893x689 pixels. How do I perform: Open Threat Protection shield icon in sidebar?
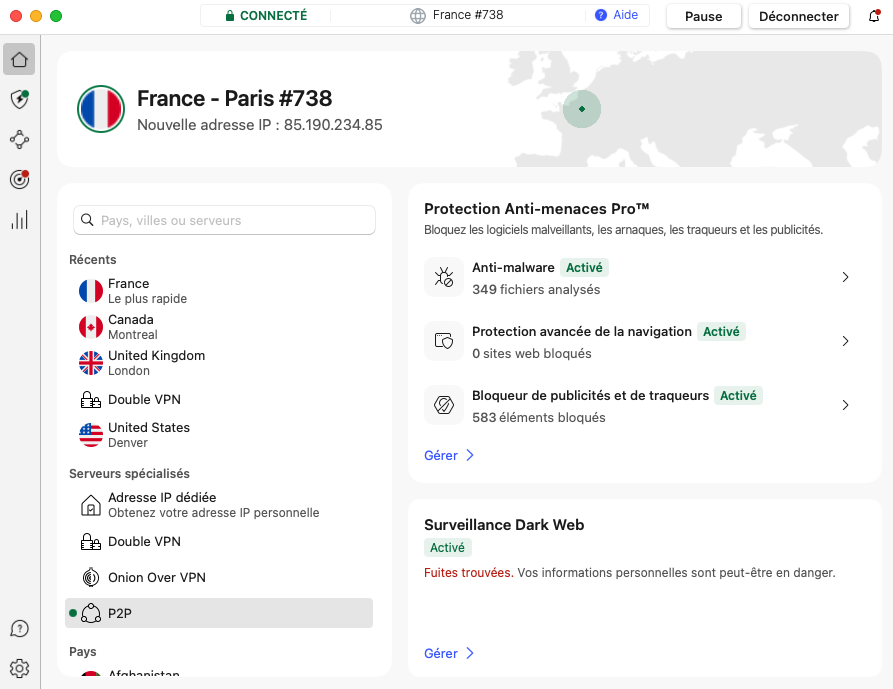pos(19,99)
